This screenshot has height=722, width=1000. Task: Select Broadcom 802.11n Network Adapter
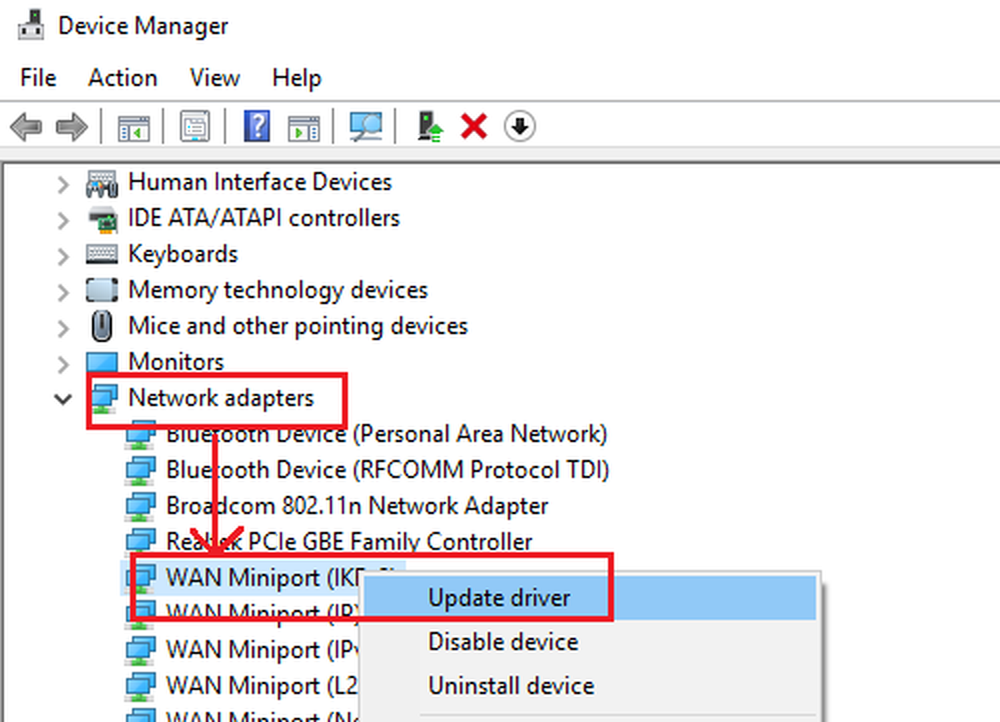click(x=357, y=506)
